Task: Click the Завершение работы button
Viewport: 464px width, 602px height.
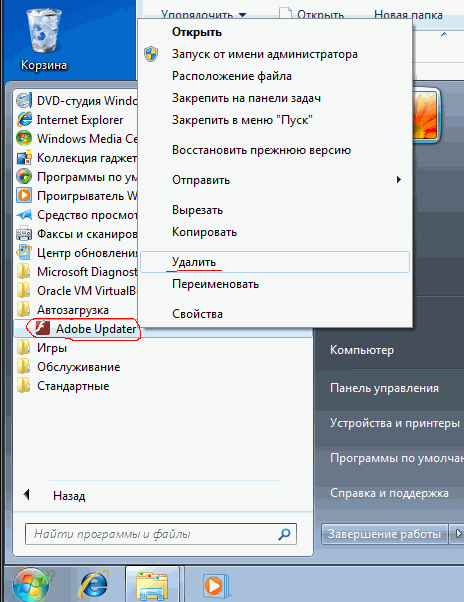Action: (x=385, y=534)
